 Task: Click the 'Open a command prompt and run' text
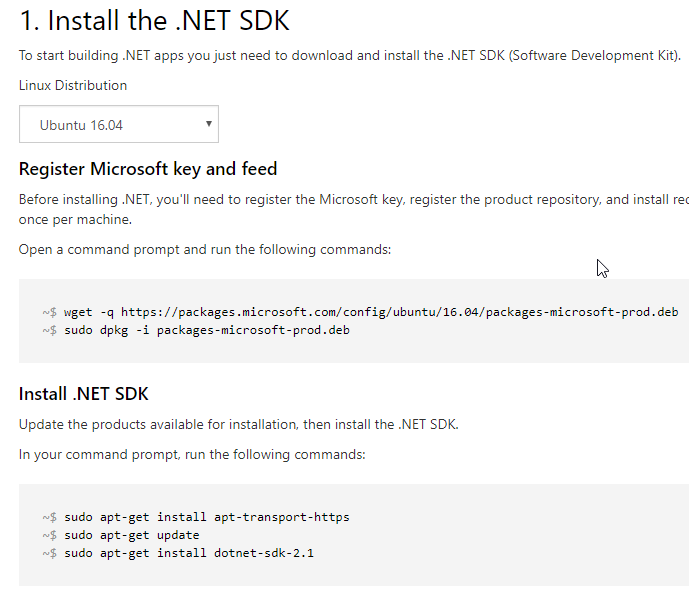coord(205,248)
